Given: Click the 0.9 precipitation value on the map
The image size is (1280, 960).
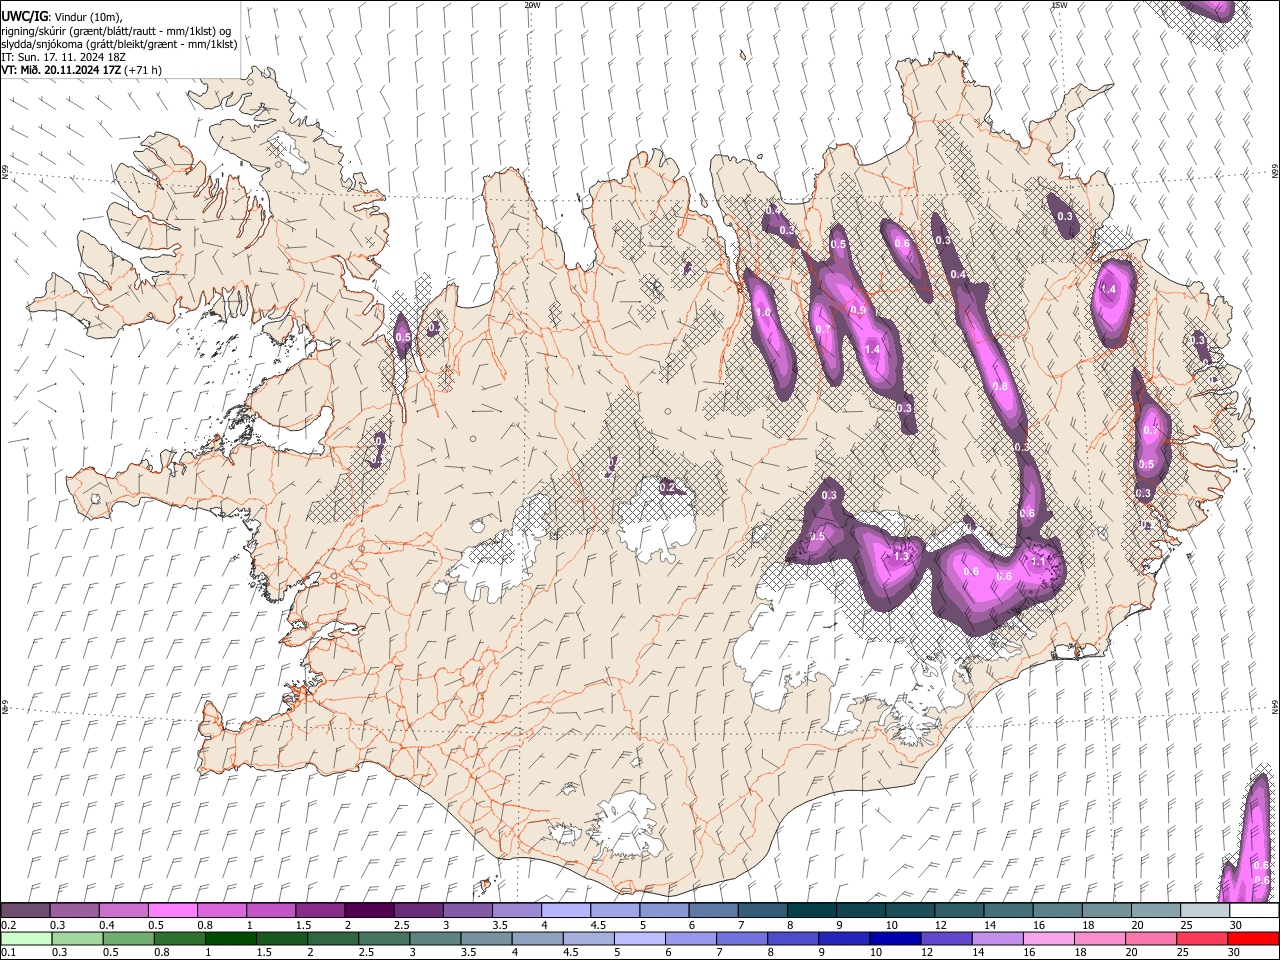Looking at the screenshot, I should (x=857, y=311).
